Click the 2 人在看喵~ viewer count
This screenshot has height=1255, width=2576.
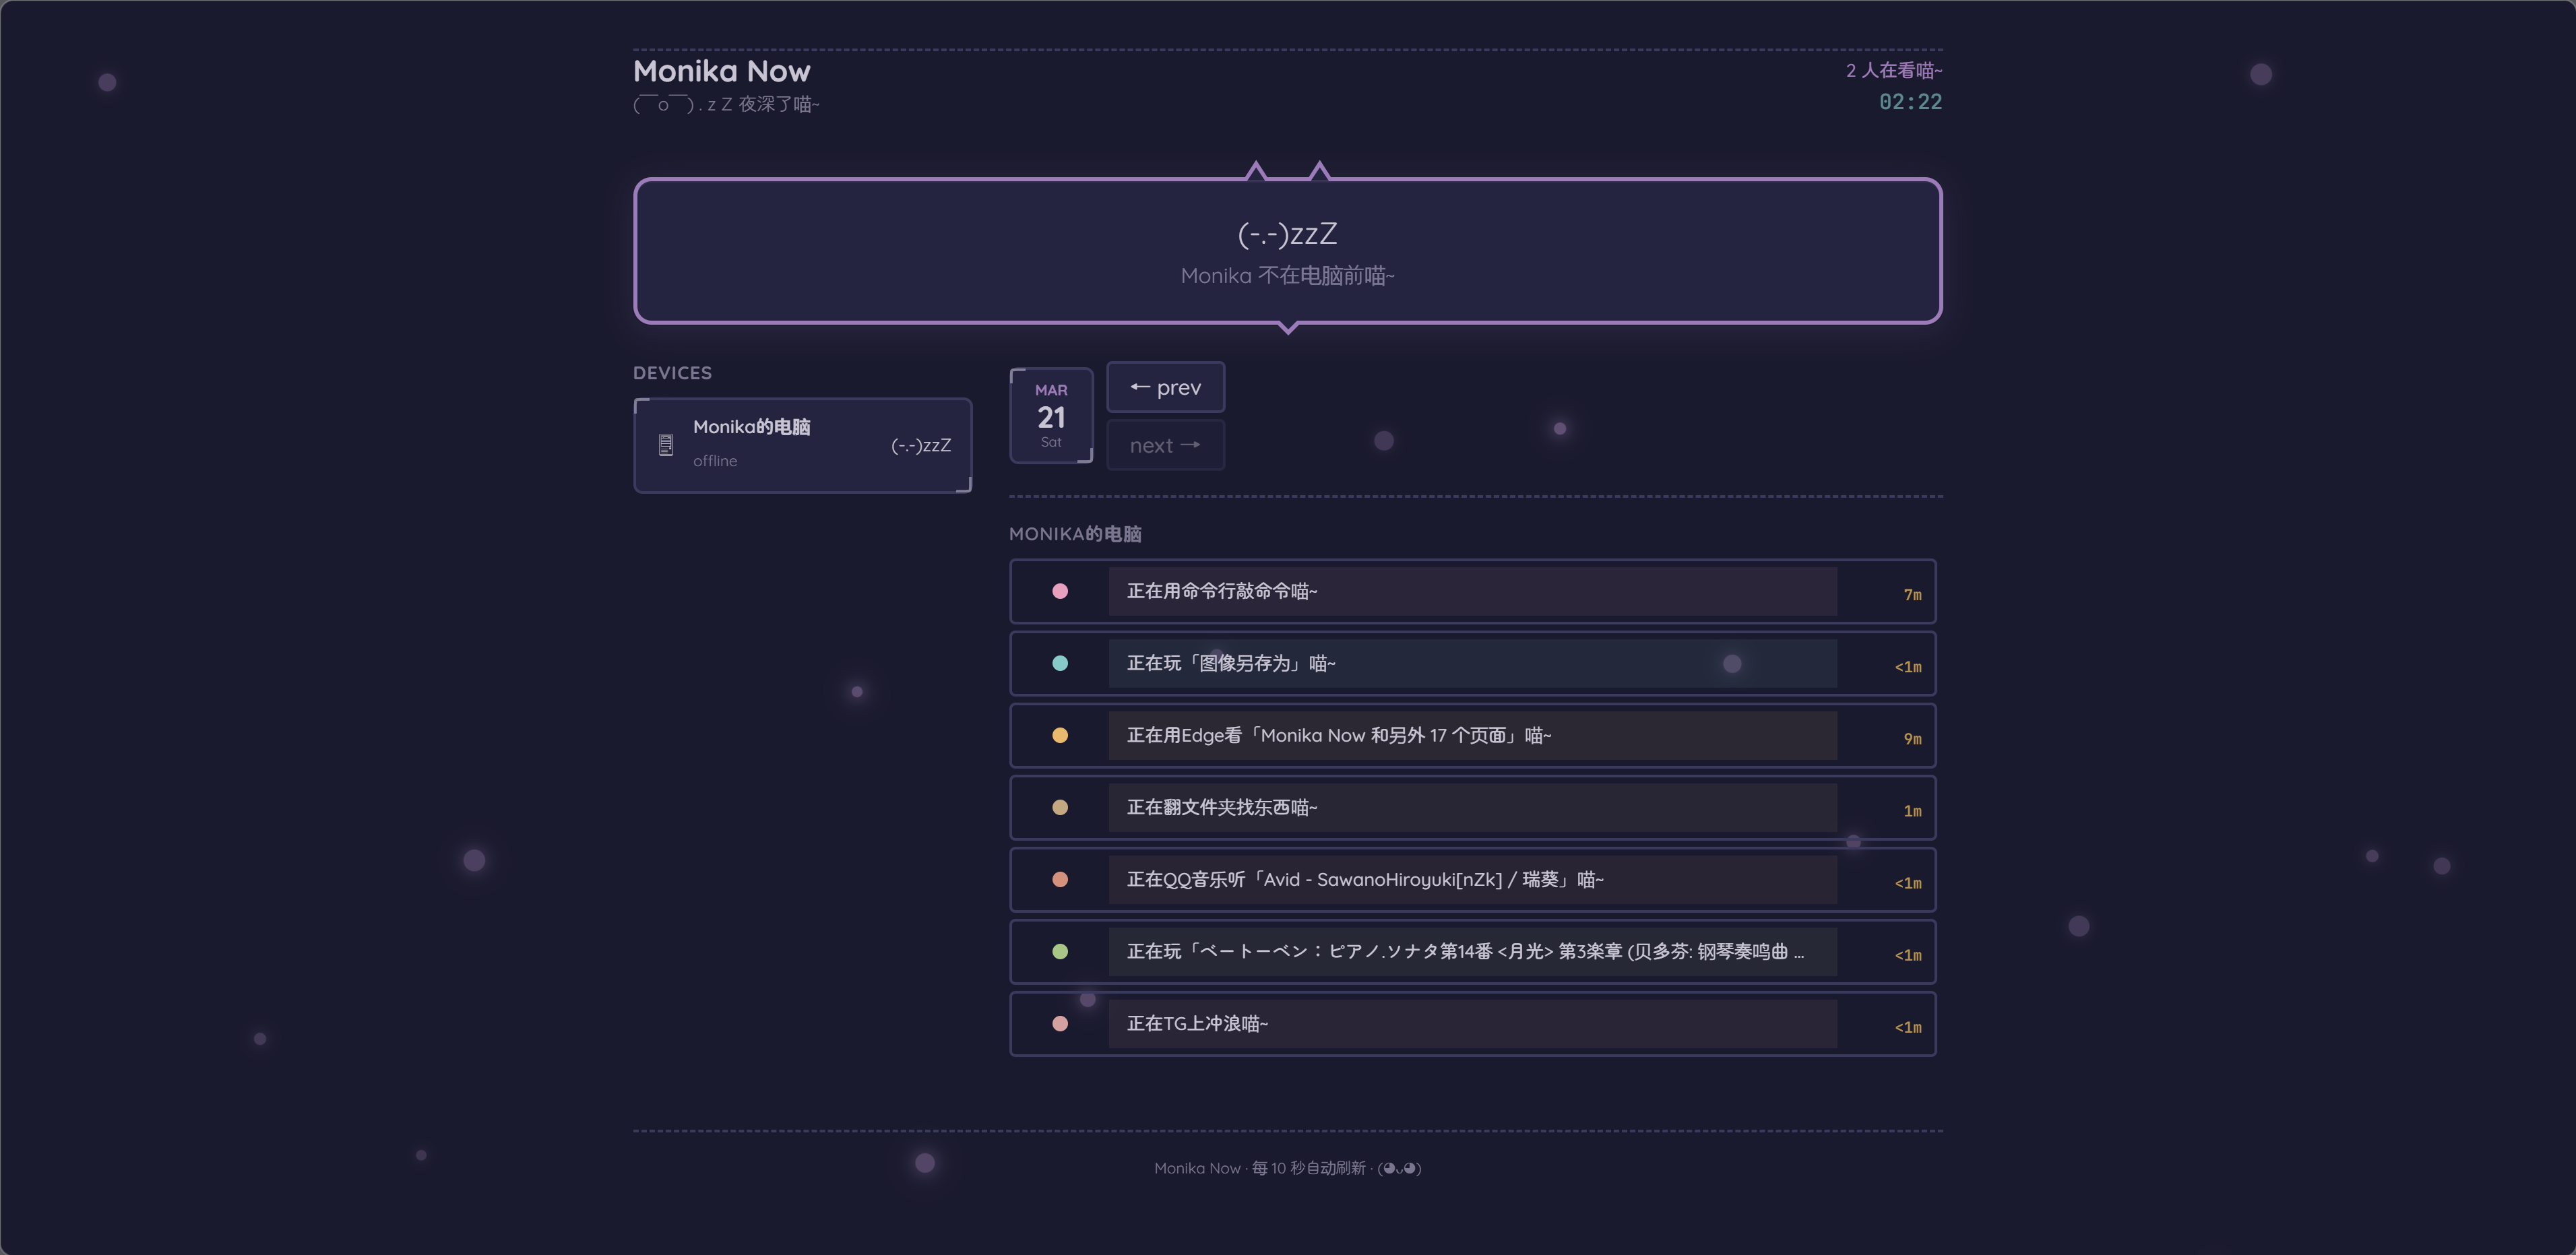1894,70
